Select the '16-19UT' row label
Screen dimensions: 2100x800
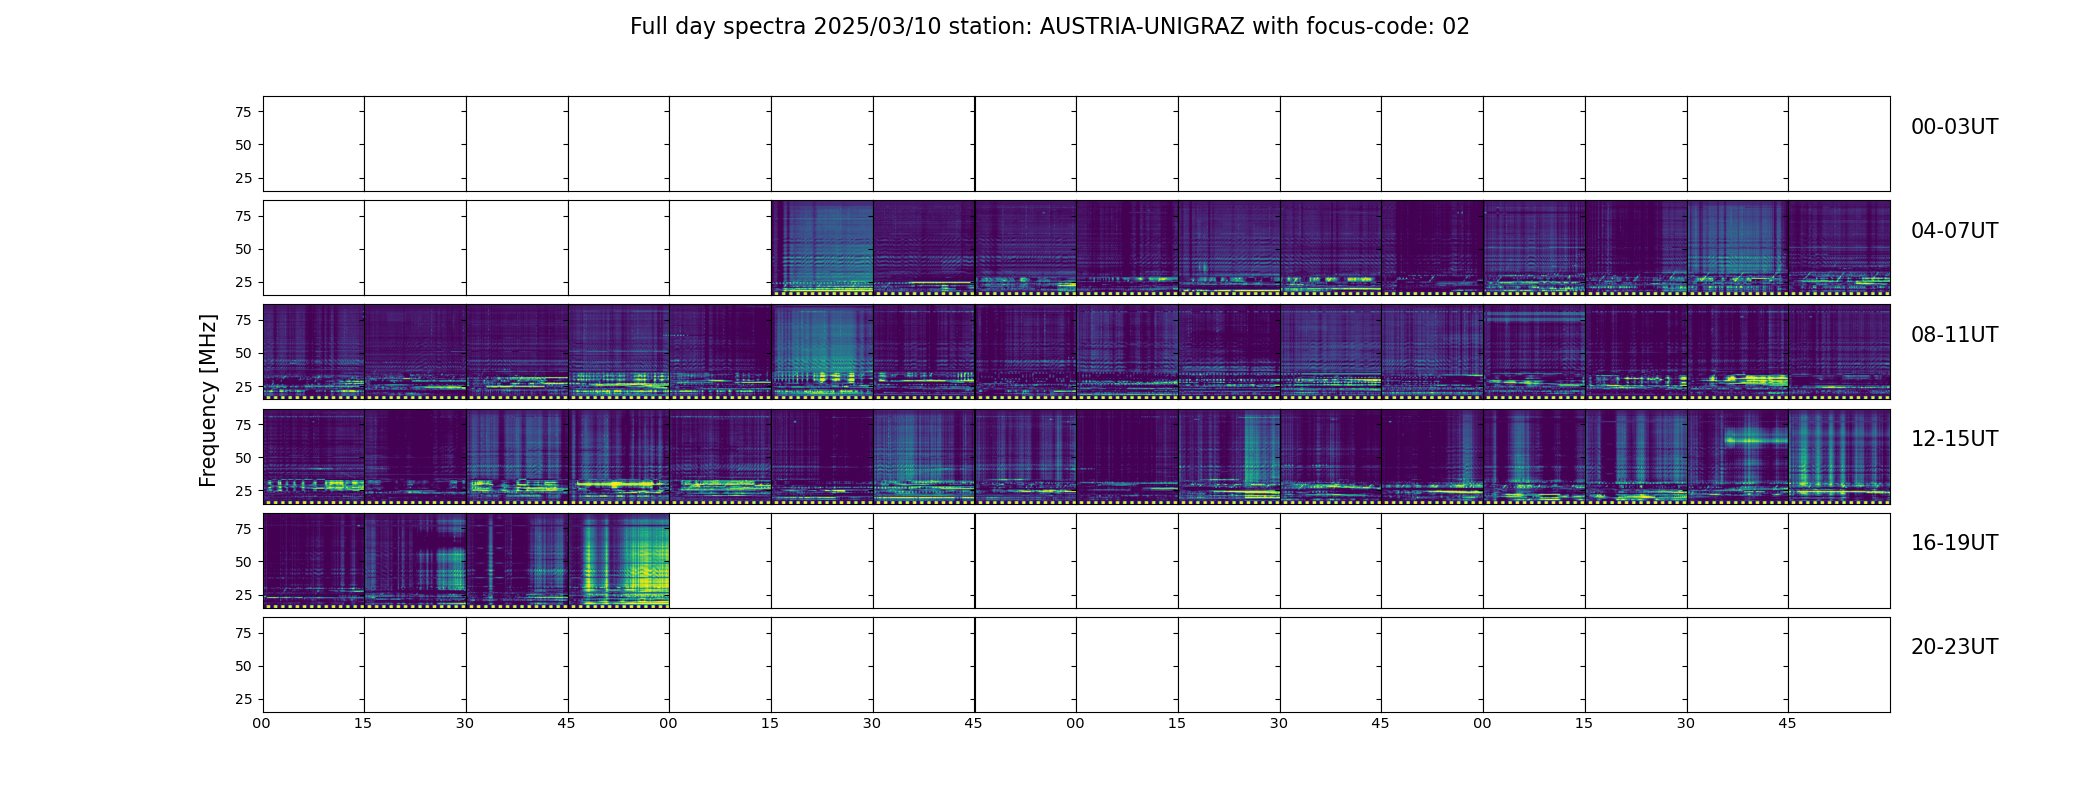[1954, 543]
